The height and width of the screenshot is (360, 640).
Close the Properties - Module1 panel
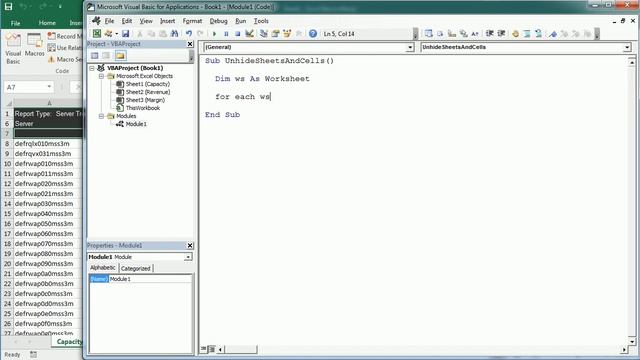pos(190,246)
